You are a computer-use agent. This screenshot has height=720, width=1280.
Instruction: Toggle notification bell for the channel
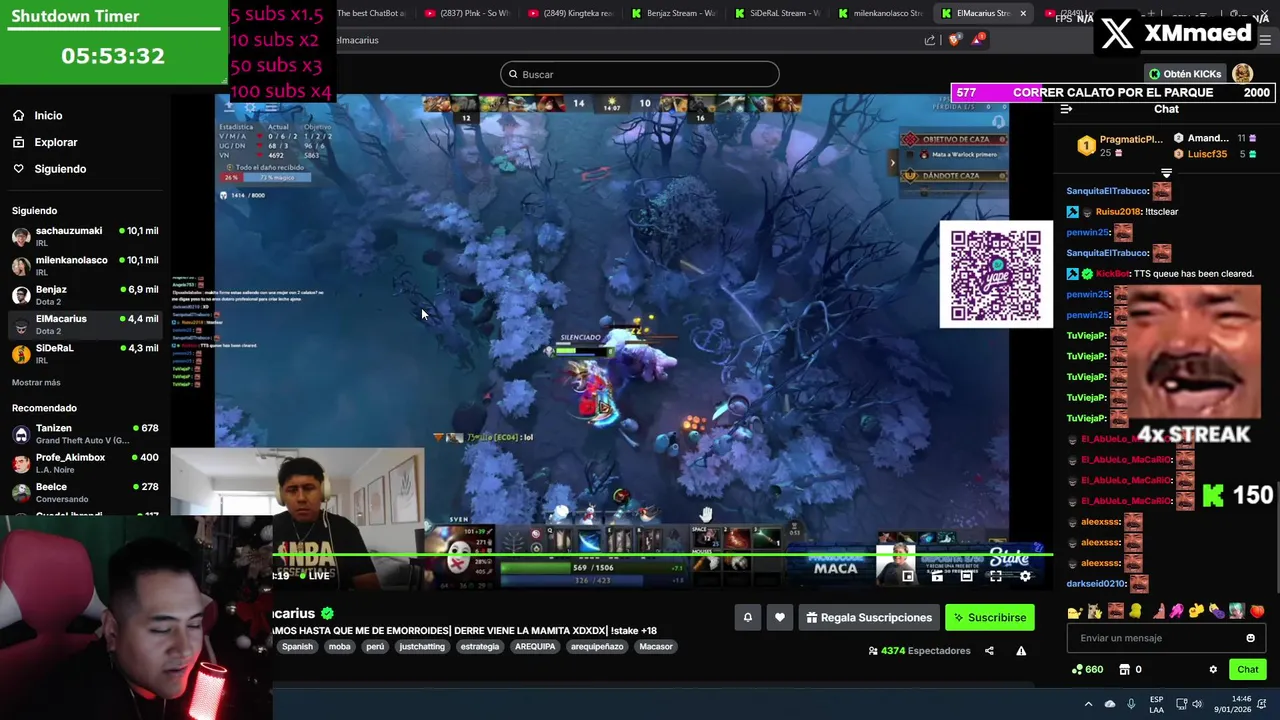[x=747, y=617]
